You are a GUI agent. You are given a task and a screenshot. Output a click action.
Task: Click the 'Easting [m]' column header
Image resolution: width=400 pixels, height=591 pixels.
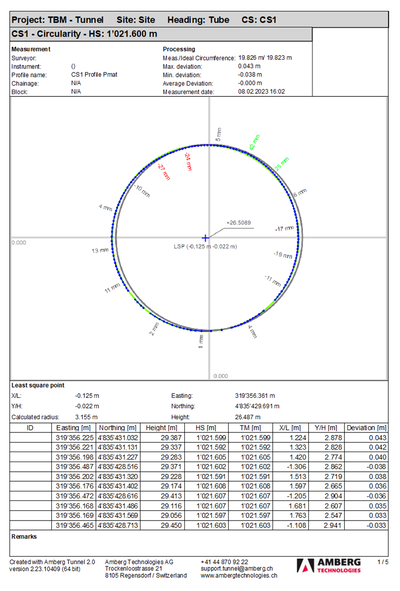coord(74,428)
